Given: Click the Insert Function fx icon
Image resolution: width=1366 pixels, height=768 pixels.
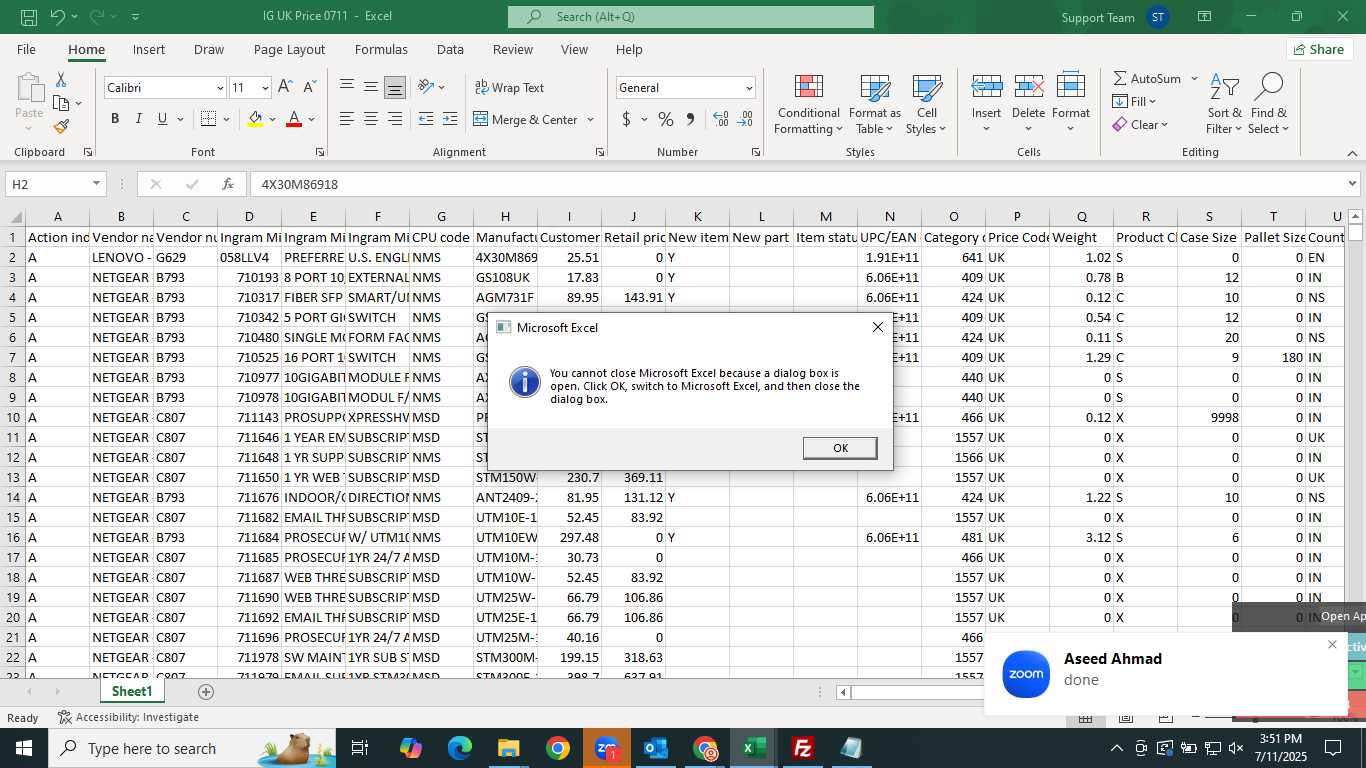Looking at the screenshot, I should point(228,184).
